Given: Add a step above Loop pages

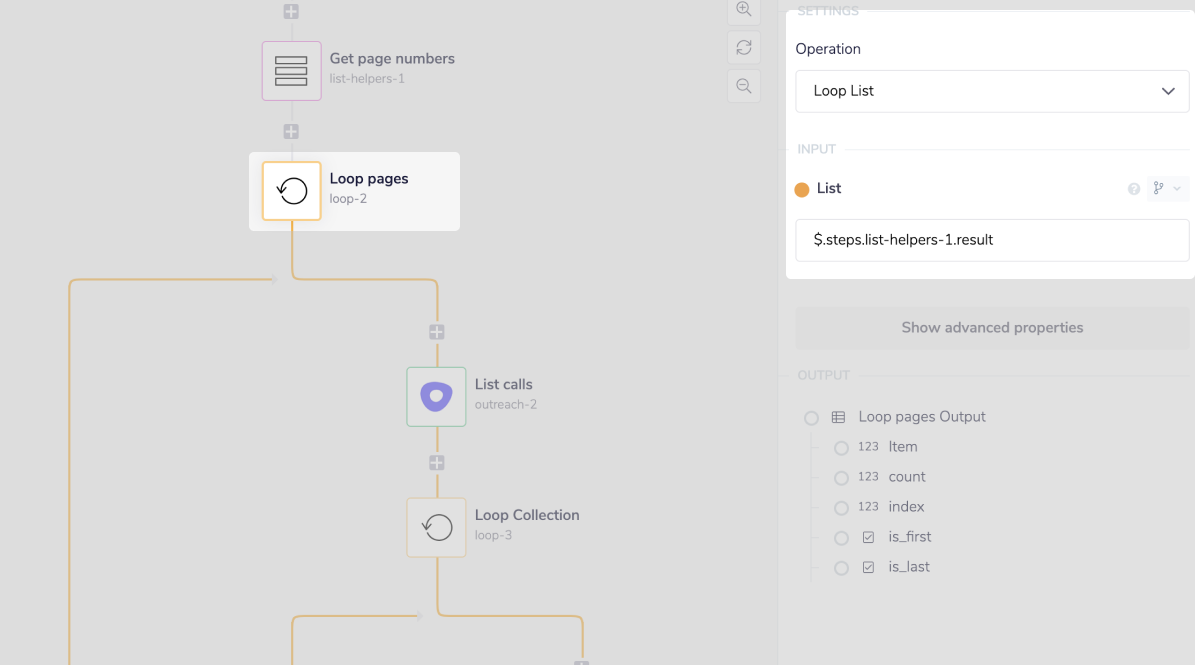Looking at the screenshot, I should 291,132.
